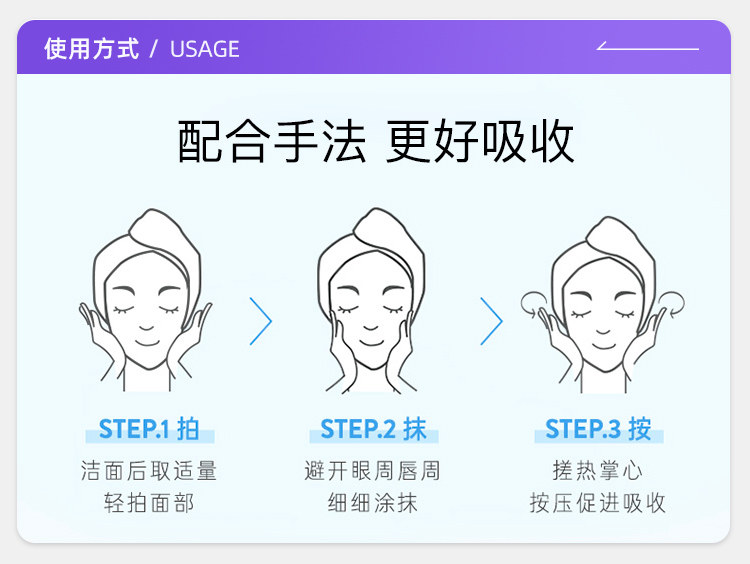Click the 使用方式 header text

pyautogui.click(x=91, y=49)
